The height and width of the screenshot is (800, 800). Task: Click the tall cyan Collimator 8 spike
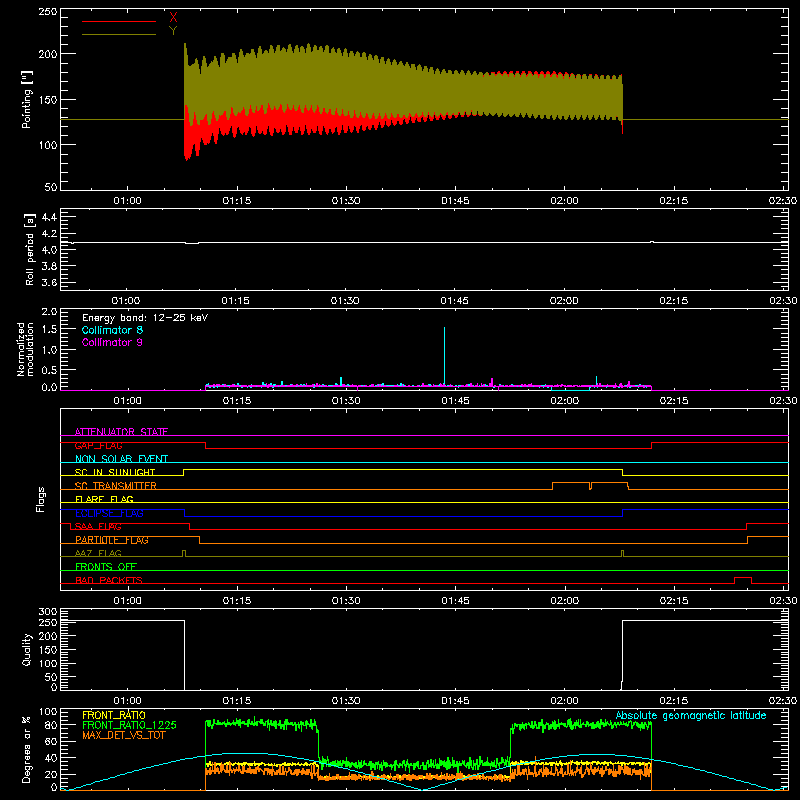(x=444, y=356)
